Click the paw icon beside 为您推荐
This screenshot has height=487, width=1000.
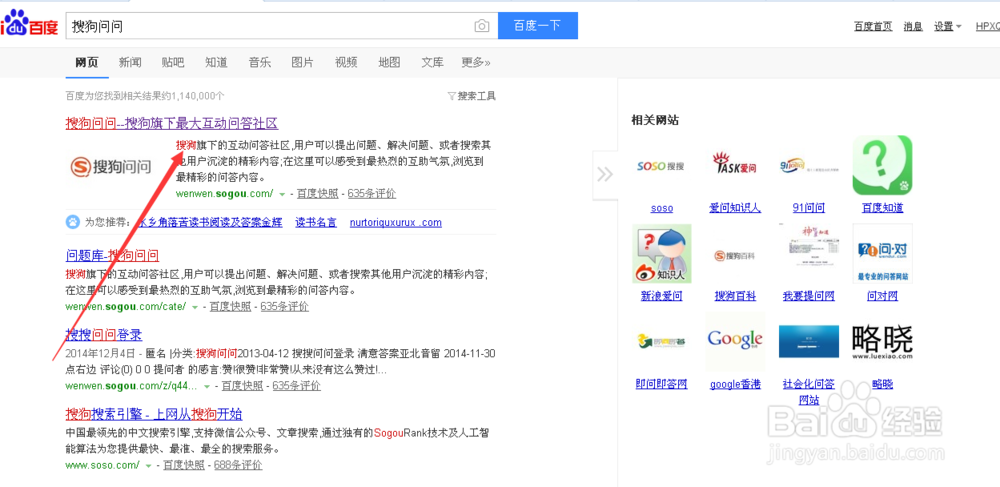[x=73, y=222]
